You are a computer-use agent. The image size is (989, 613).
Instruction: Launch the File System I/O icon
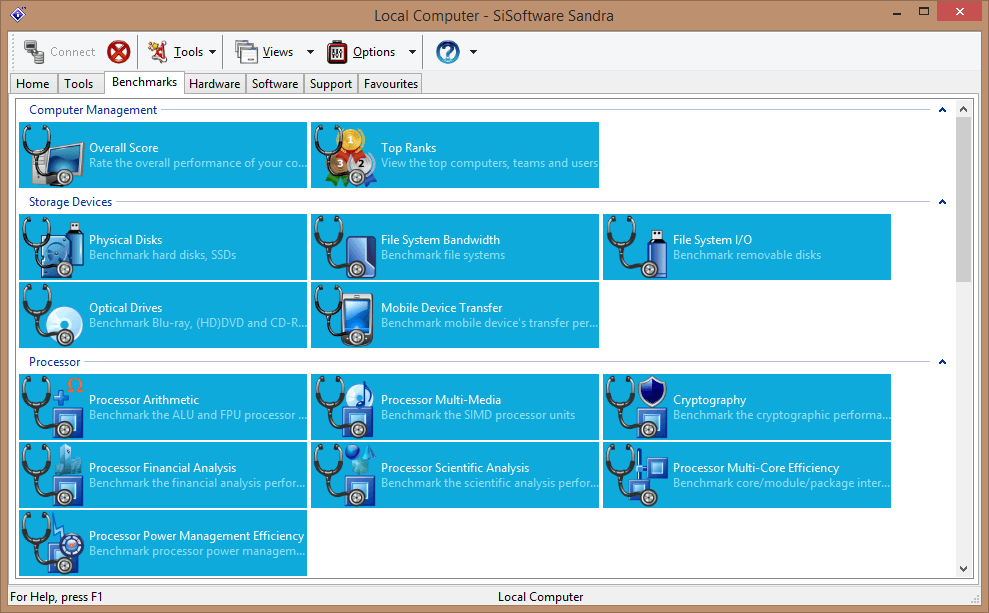tap(637, 247)
